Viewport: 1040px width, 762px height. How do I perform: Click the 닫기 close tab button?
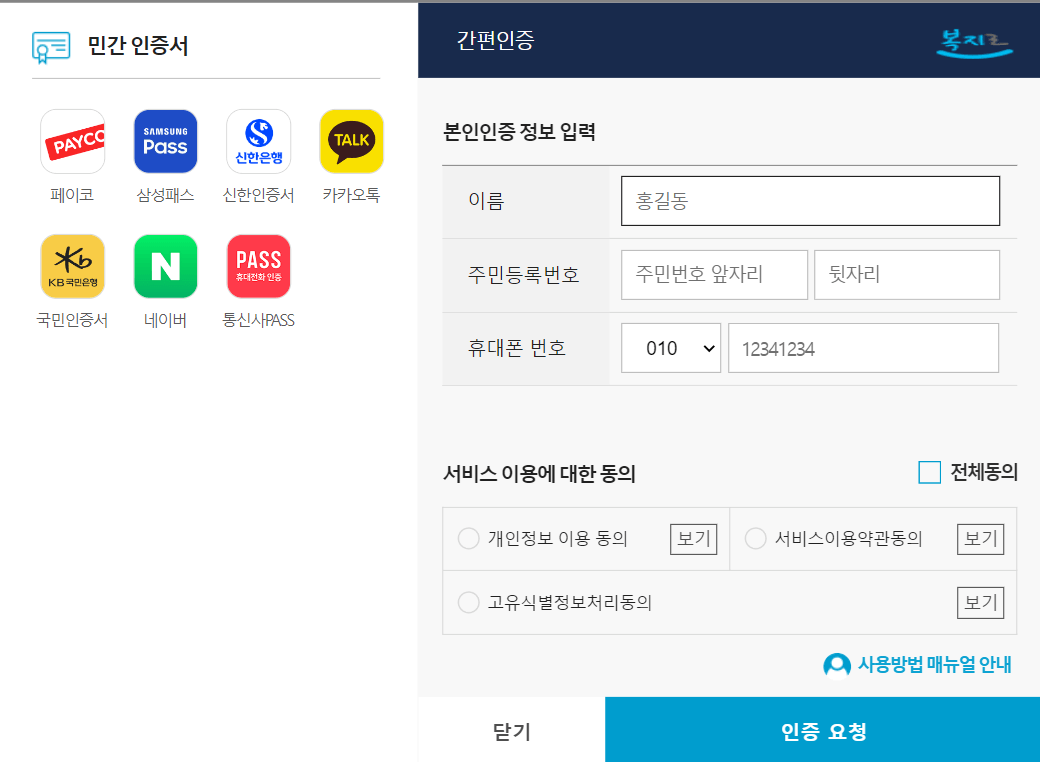[510, 729]
